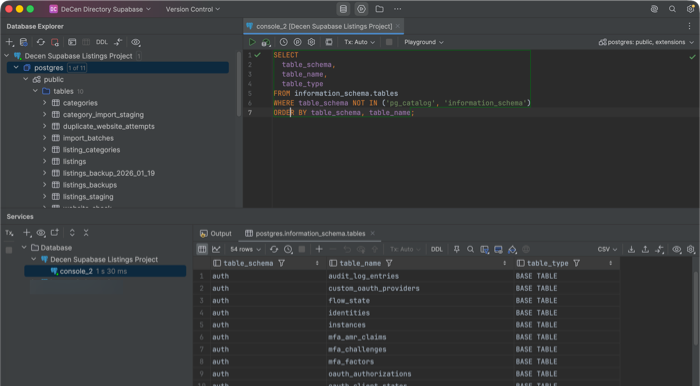
Task: Select duplicate_website_attempts table
Action: (x=108, y=126)
